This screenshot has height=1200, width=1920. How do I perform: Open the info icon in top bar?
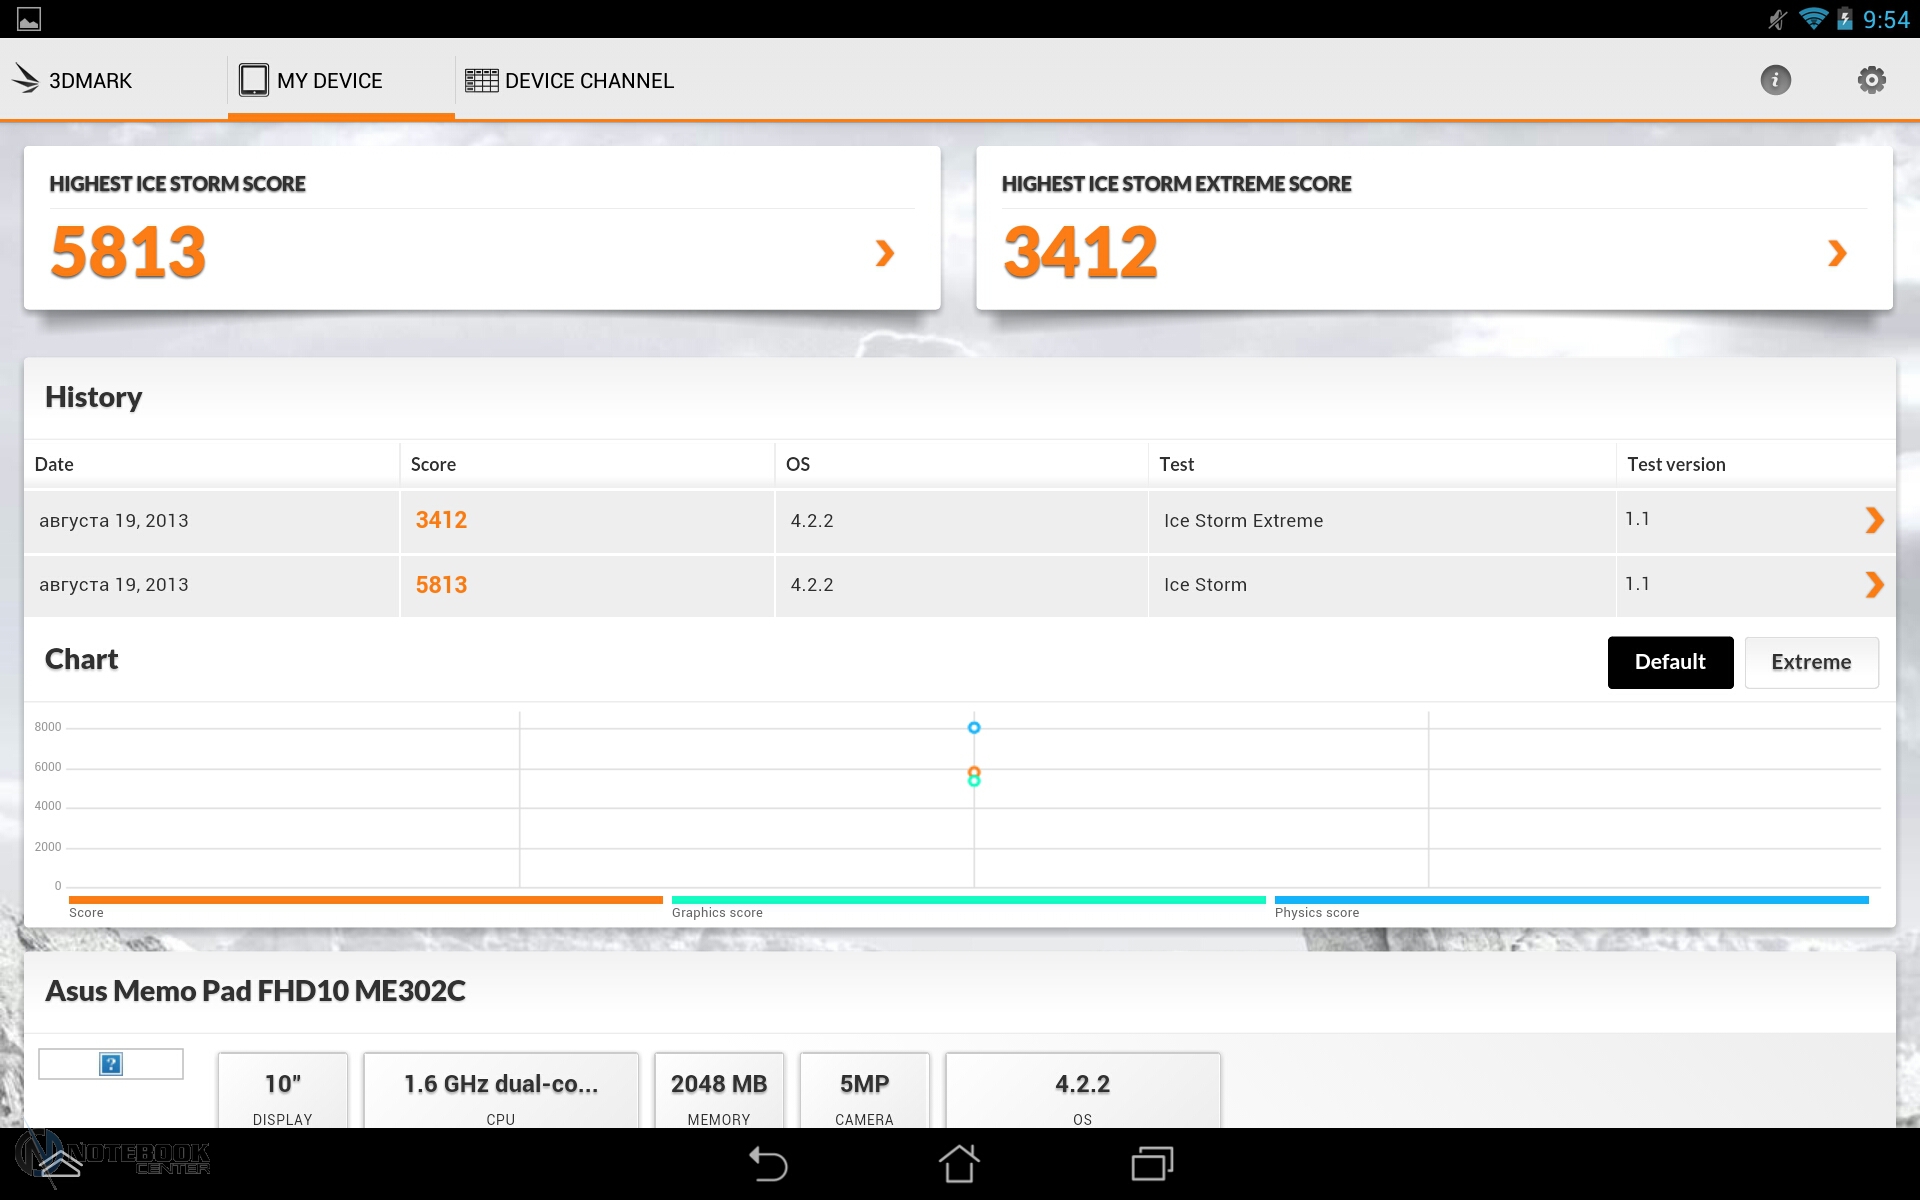(x=1775, y=80)
